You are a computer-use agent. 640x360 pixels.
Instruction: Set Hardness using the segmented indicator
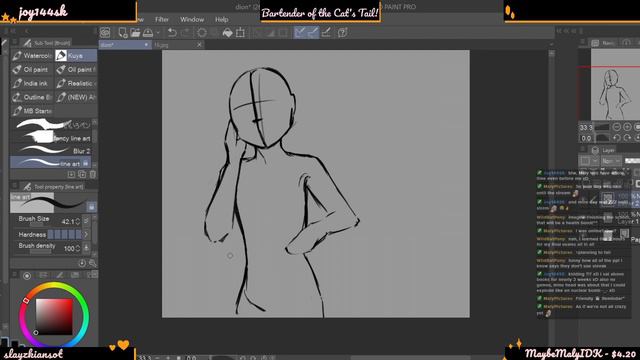(64, 234)
